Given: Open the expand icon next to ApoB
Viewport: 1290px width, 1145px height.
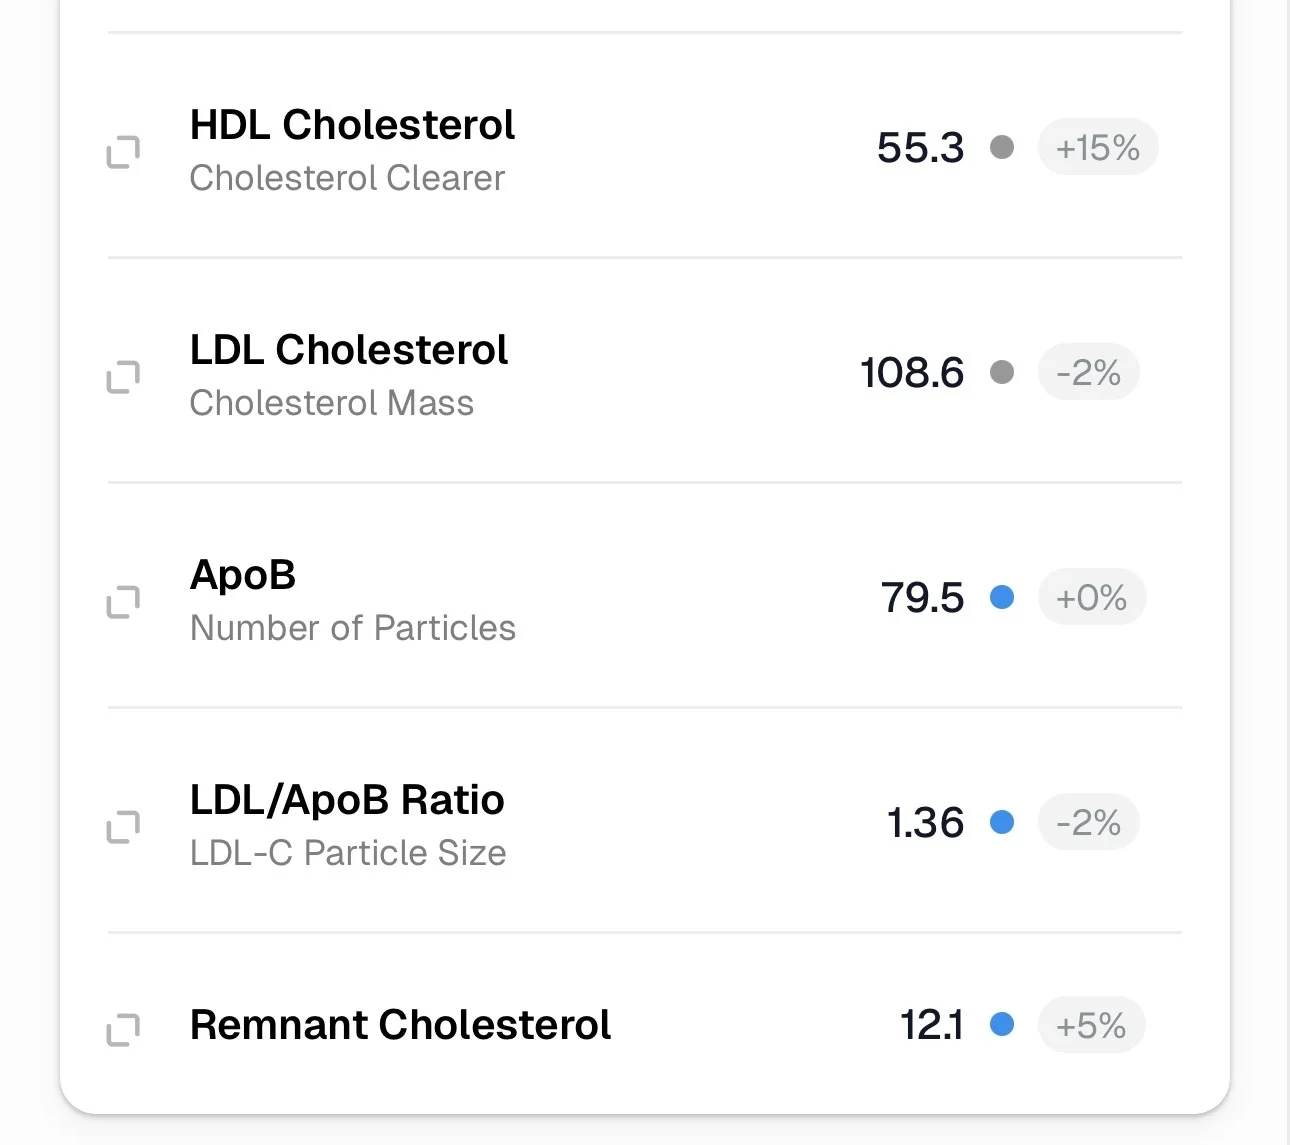Looking at the screenshot, I should (x=123, y=602).
